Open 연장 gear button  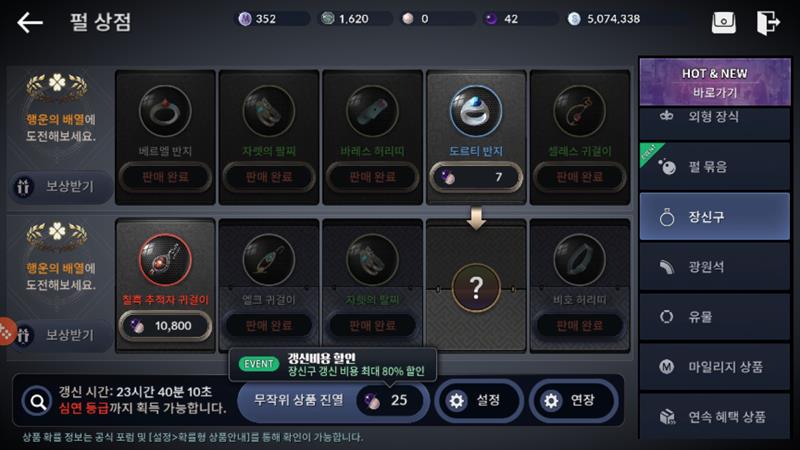pos(573,401)
